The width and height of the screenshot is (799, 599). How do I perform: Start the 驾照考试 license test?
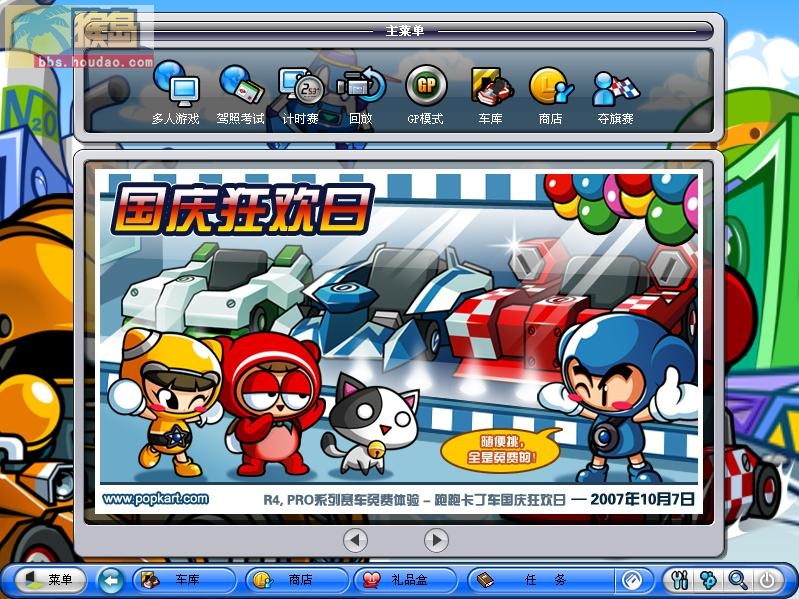click(241, 95)
